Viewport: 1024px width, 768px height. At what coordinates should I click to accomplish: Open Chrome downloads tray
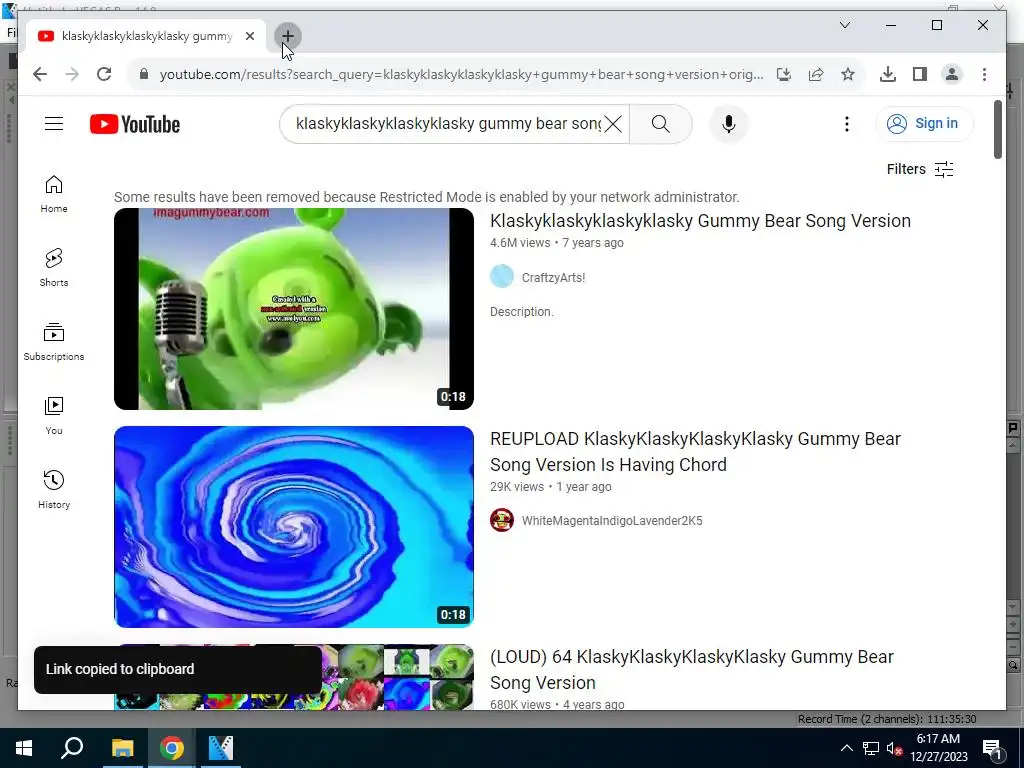coord(888,74)
